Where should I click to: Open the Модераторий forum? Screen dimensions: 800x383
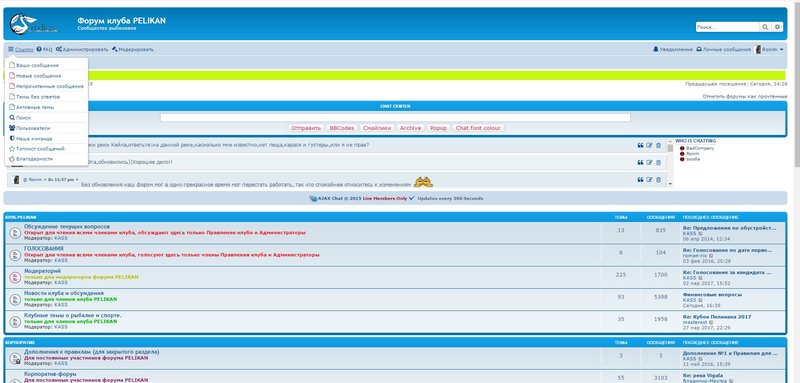(42, 271)
